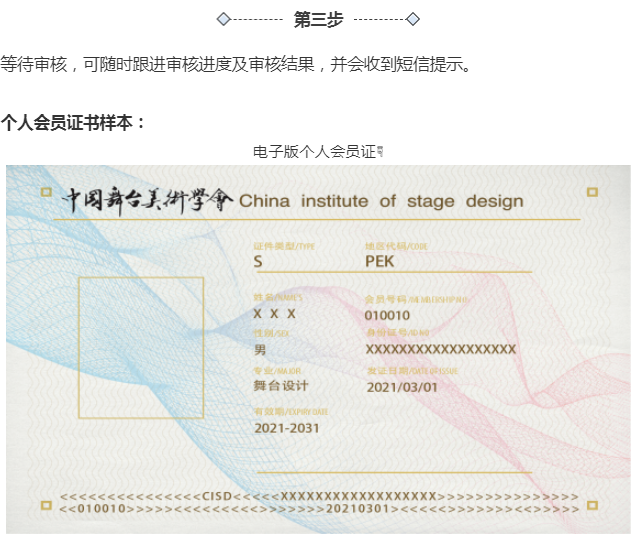Viewport: 638px width, 540px height.
Task: Click the 个人会员证书样本 bold label
Action: point(74,122)
